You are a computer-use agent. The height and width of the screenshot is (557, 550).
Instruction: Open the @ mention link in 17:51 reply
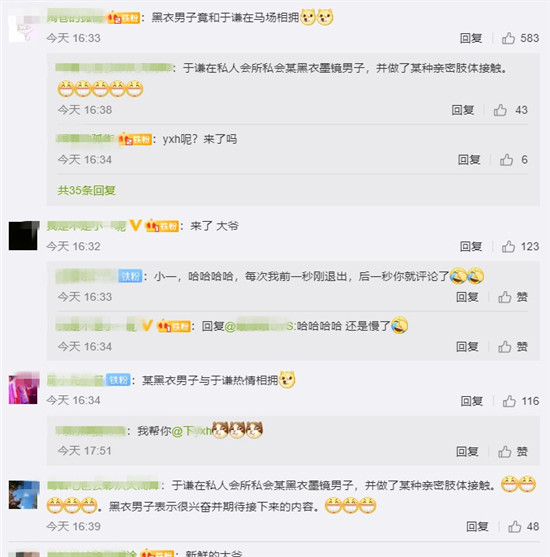coord(192,431)
